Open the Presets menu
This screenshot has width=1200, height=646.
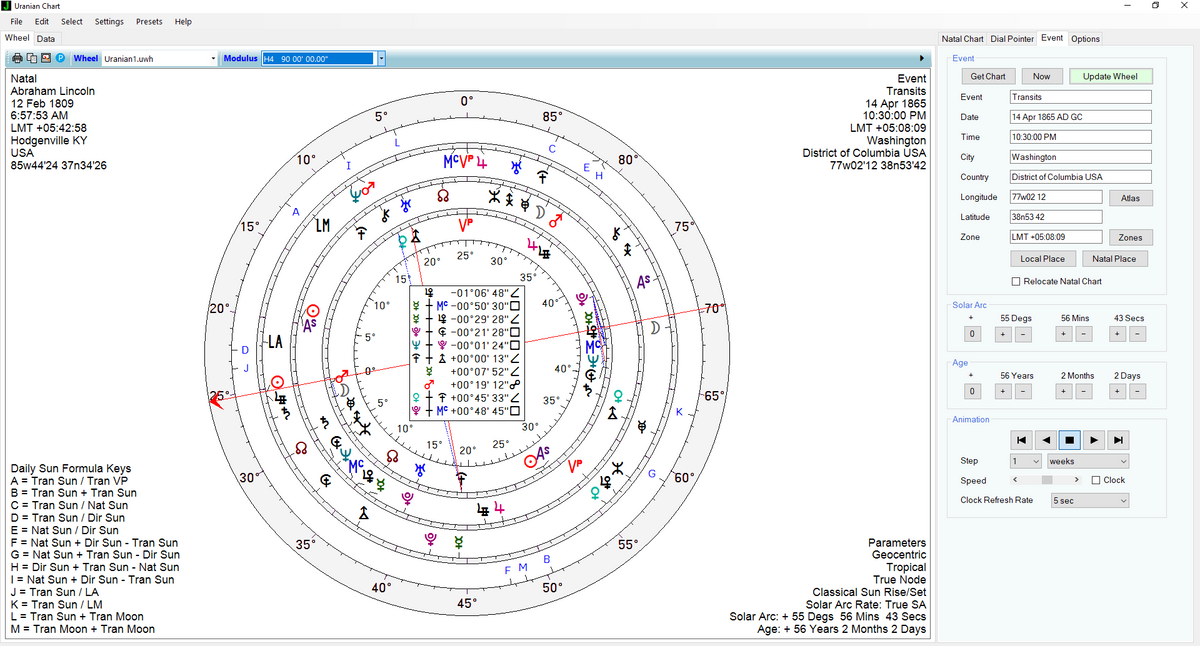149,21
